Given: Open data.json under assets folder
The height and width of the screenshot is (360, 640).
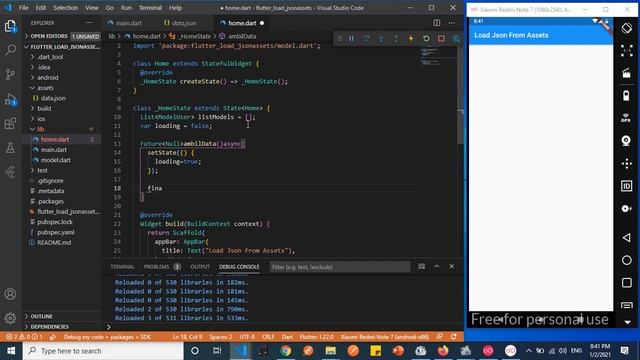Looking at the screenshot, I should [x=53, y=98].
